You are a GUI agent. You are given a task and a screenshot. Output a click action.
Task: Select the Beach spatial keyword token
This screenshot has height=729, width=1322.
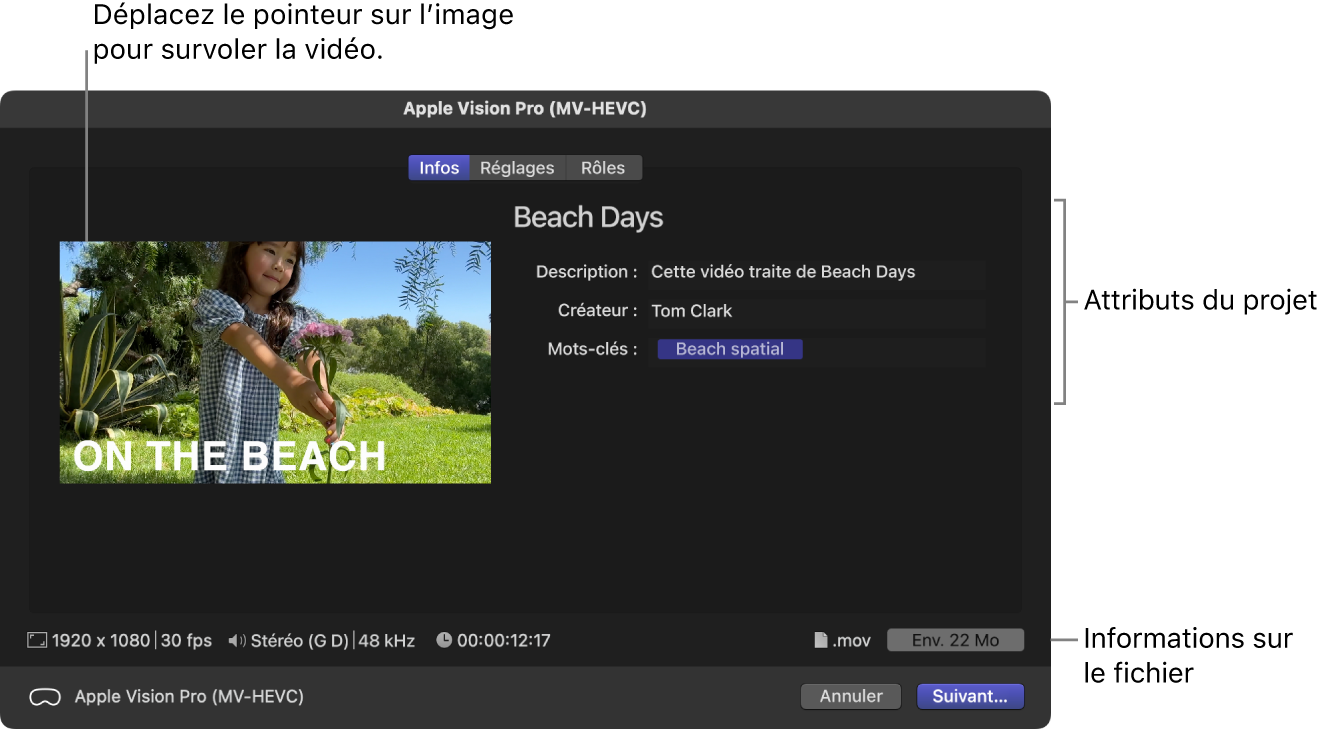point(729,349)
